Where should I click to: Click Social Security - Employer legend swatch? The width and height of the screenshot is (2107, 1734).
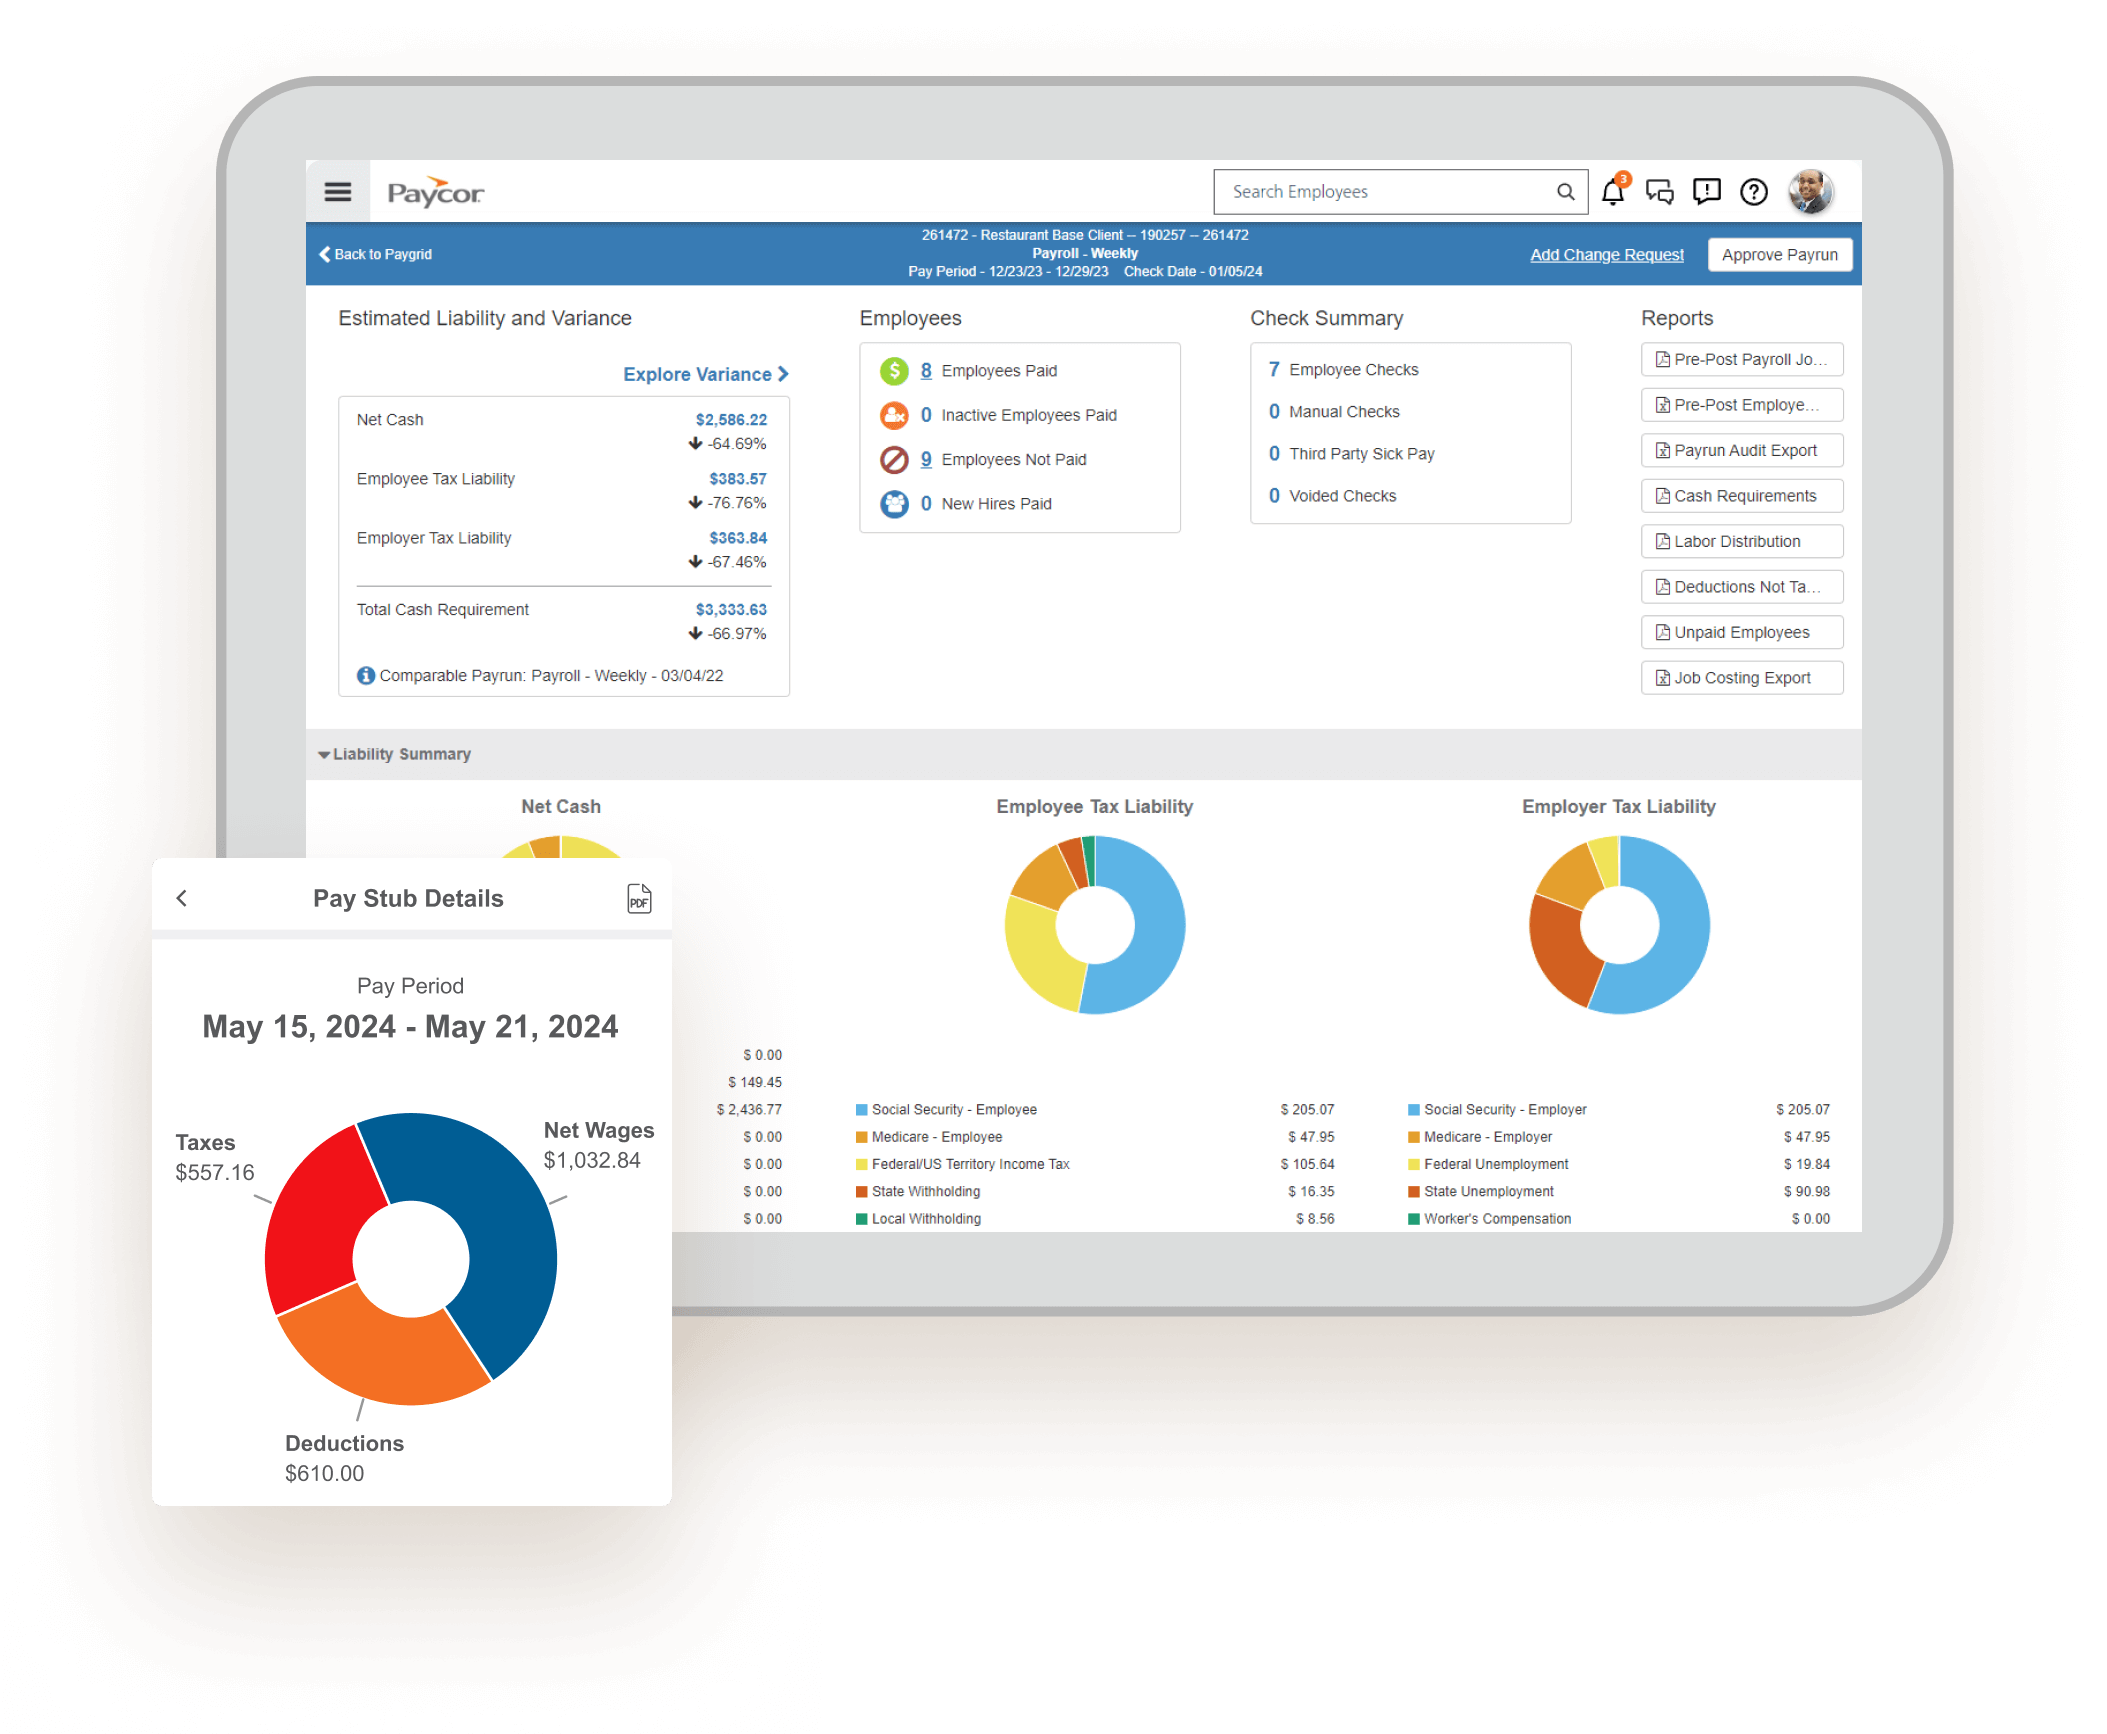click(x=1414, y=1110)
